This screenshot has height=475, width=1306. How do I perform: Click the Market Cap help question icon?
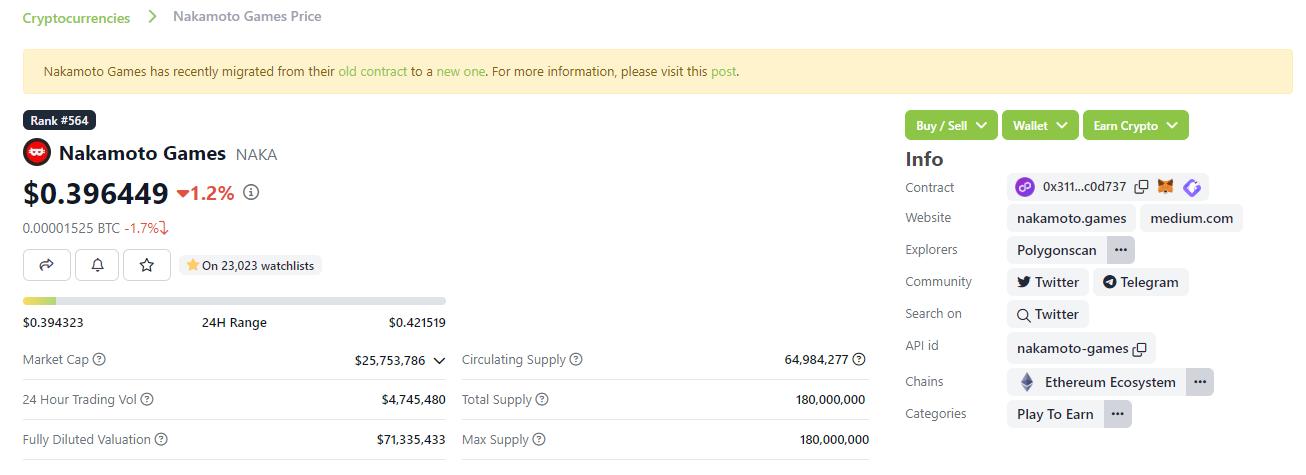[99, 359]
